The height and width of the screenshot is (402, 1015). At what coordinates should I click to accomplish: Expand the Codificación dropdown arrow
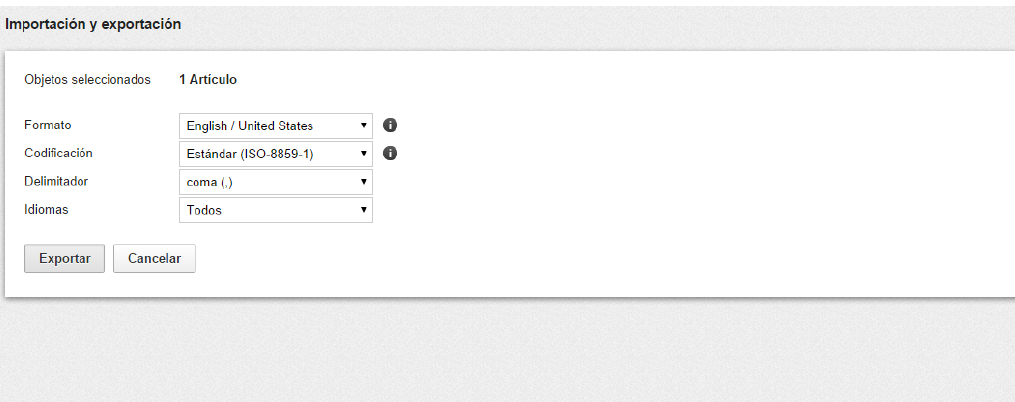(364, 154)
